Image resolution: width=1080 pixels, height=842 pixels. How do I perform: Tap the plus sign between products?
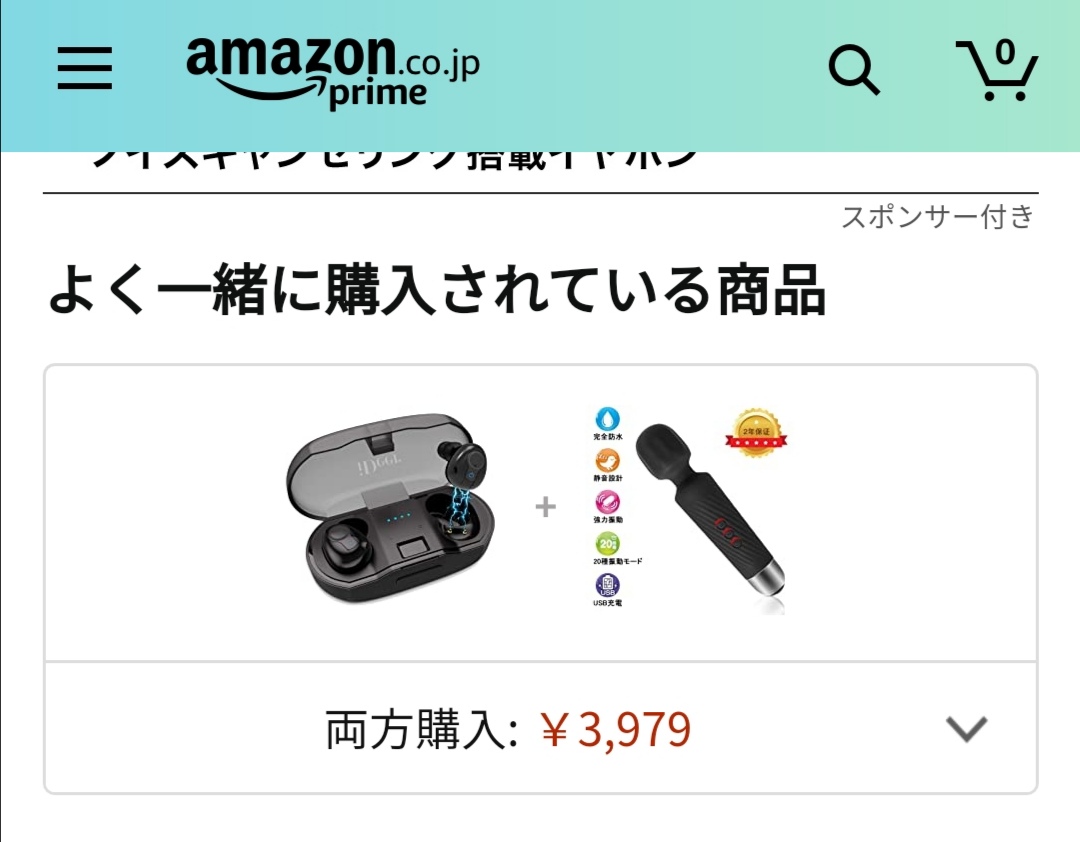pos(546,508)
